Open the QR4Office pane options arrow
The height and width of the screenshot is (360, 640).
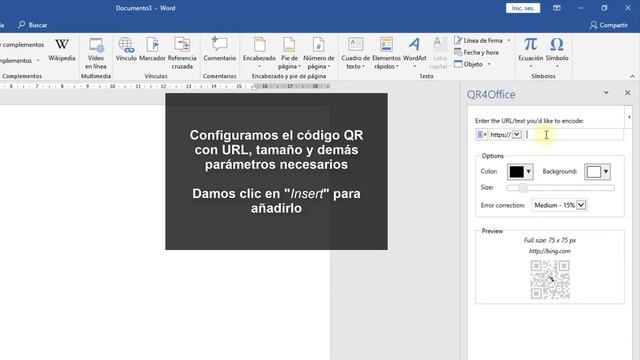606,93
